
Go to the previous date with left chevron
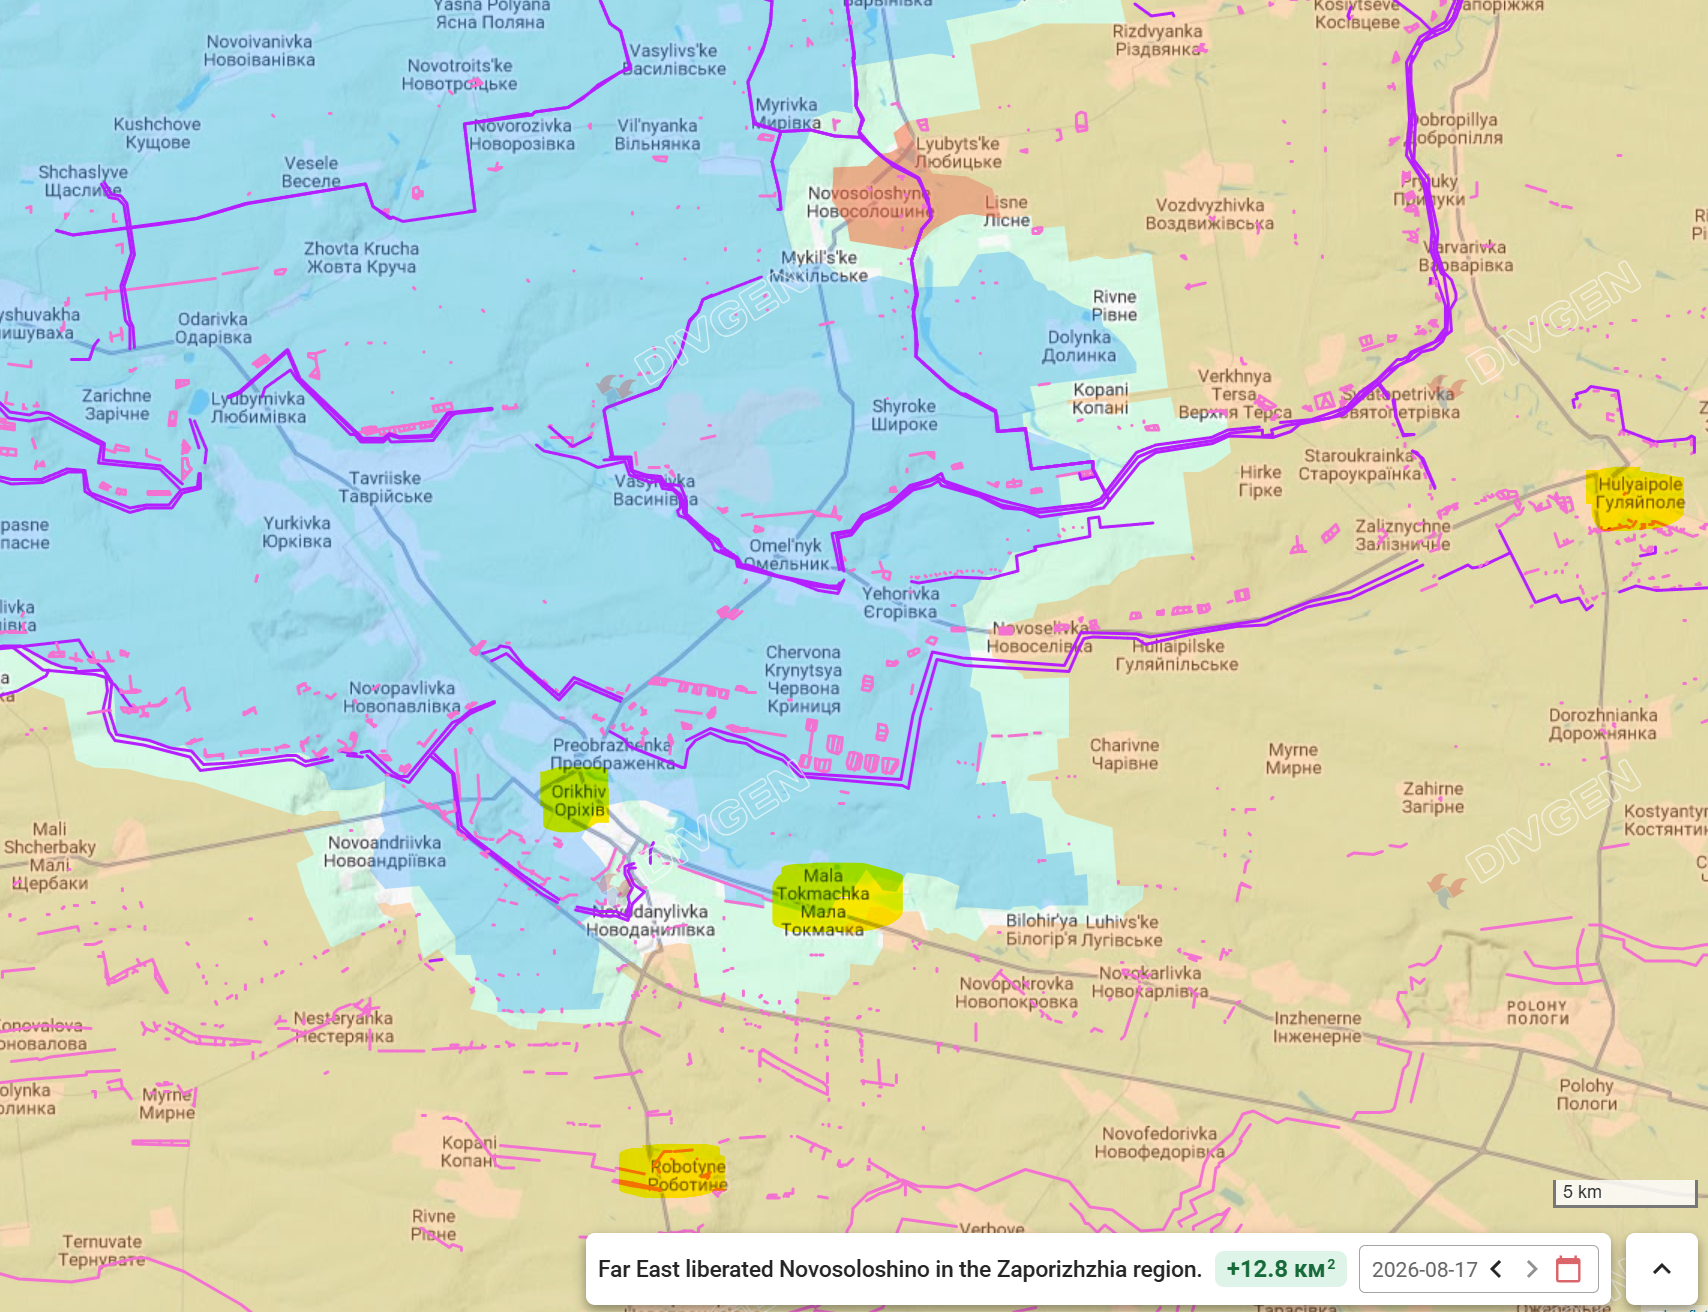1497,1269
